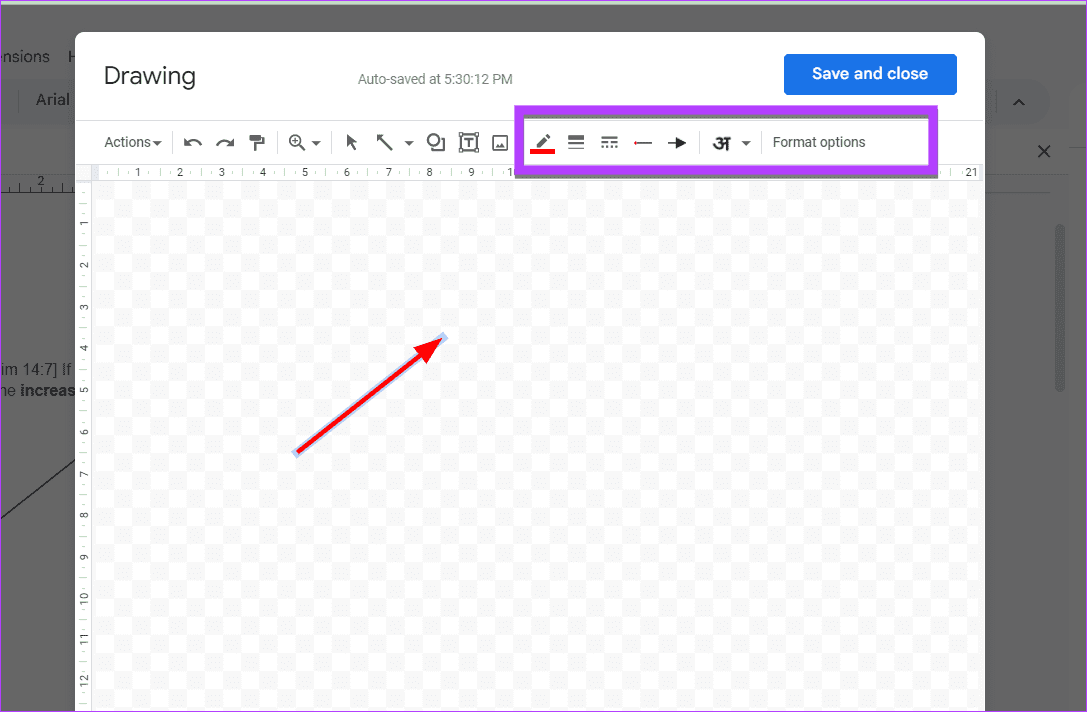Open Format options panel

coord(819,143)
